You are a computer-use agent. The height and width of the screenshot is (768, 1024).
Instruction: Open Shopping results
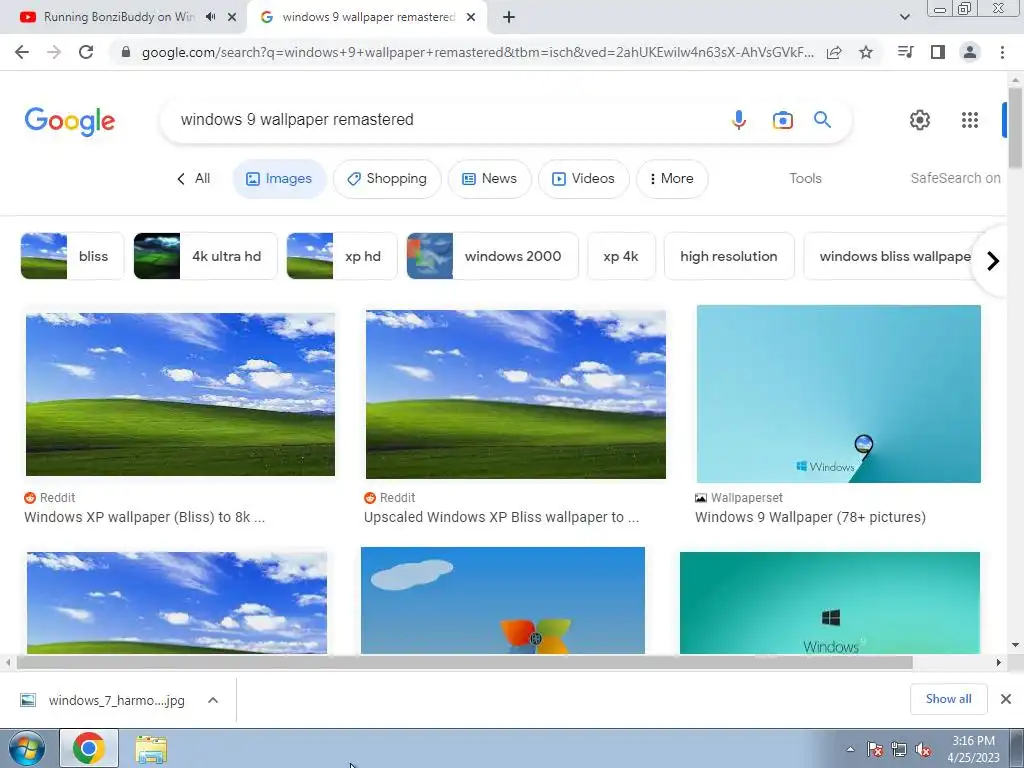pos(387,179)
